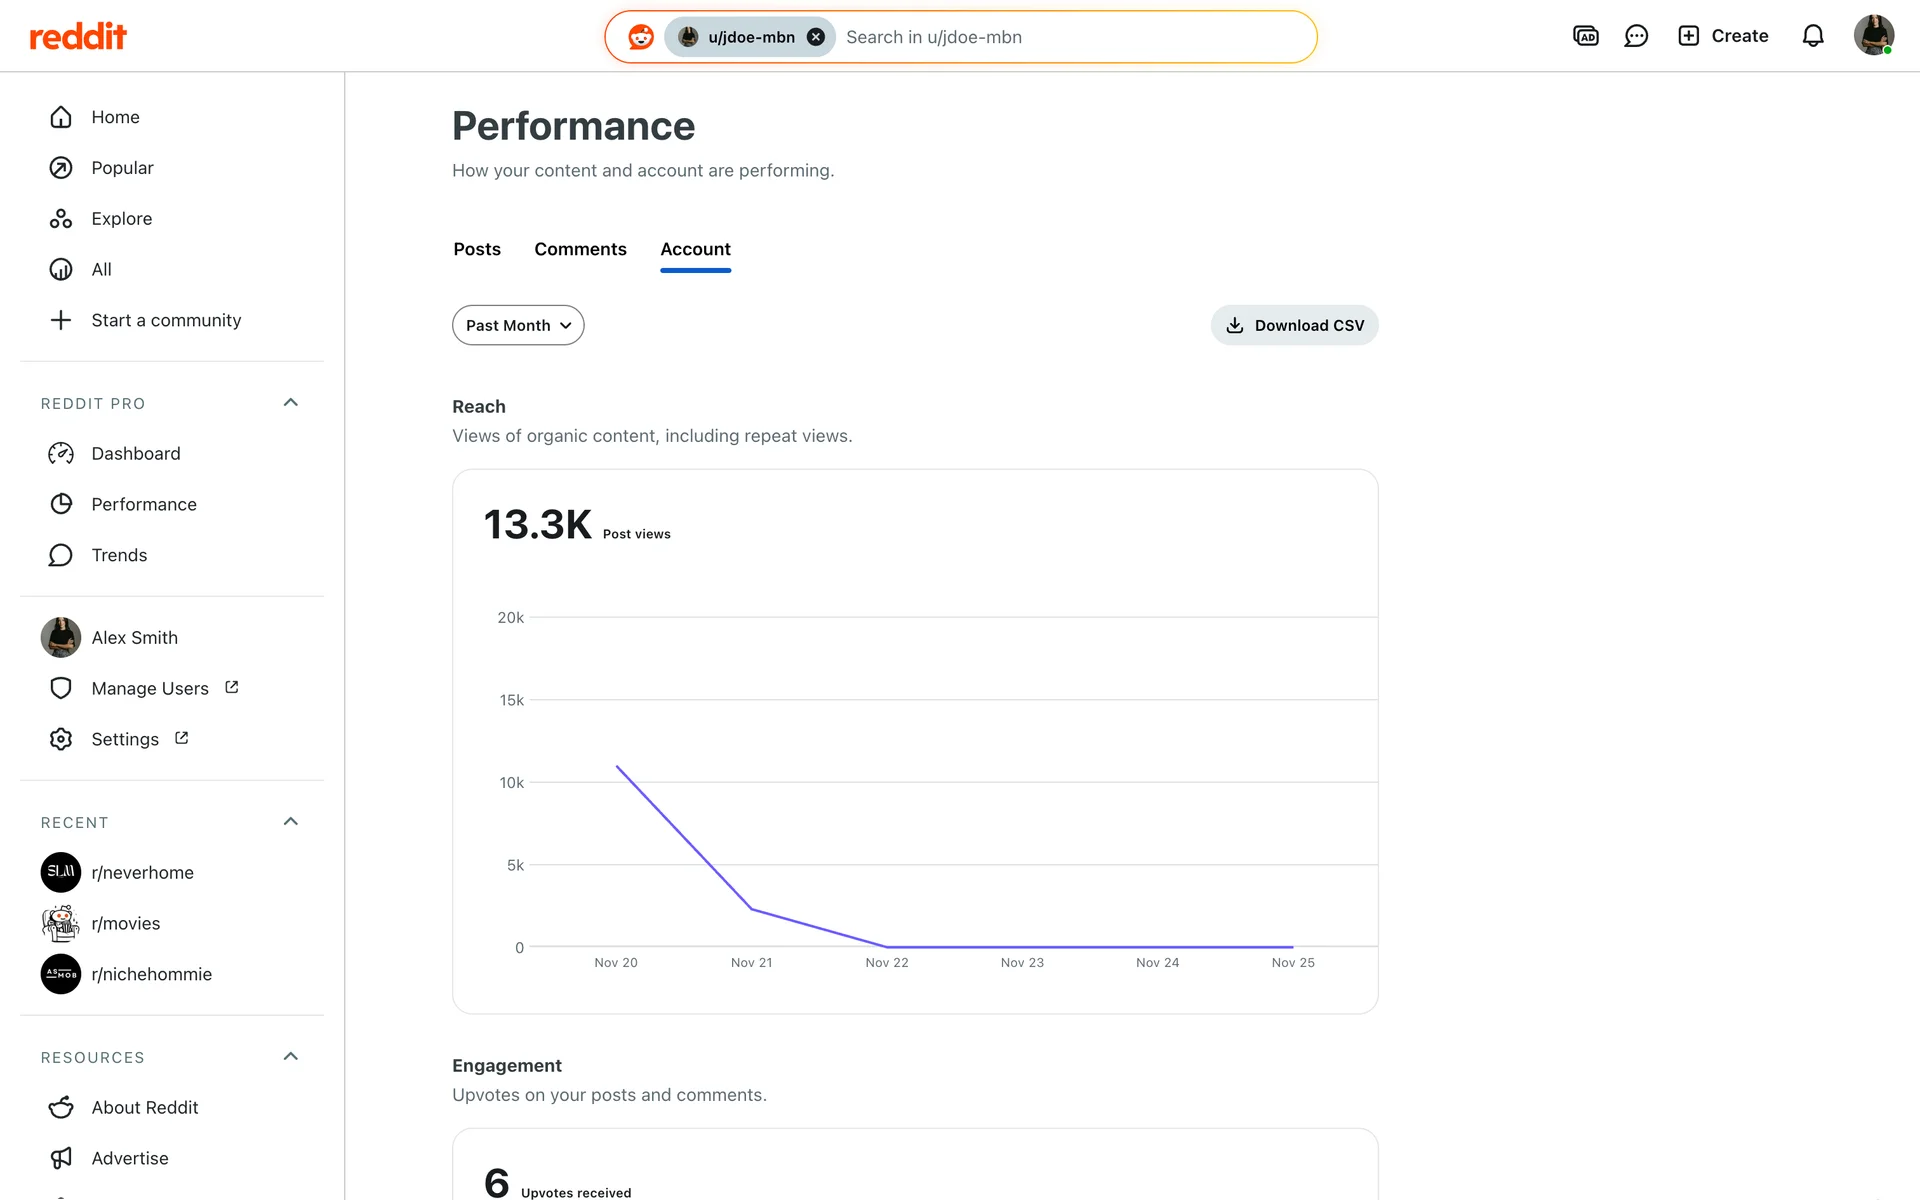Collapse the Recent communities section
The height and width of the screenshot is (1200, 1920).
[291, 822]
